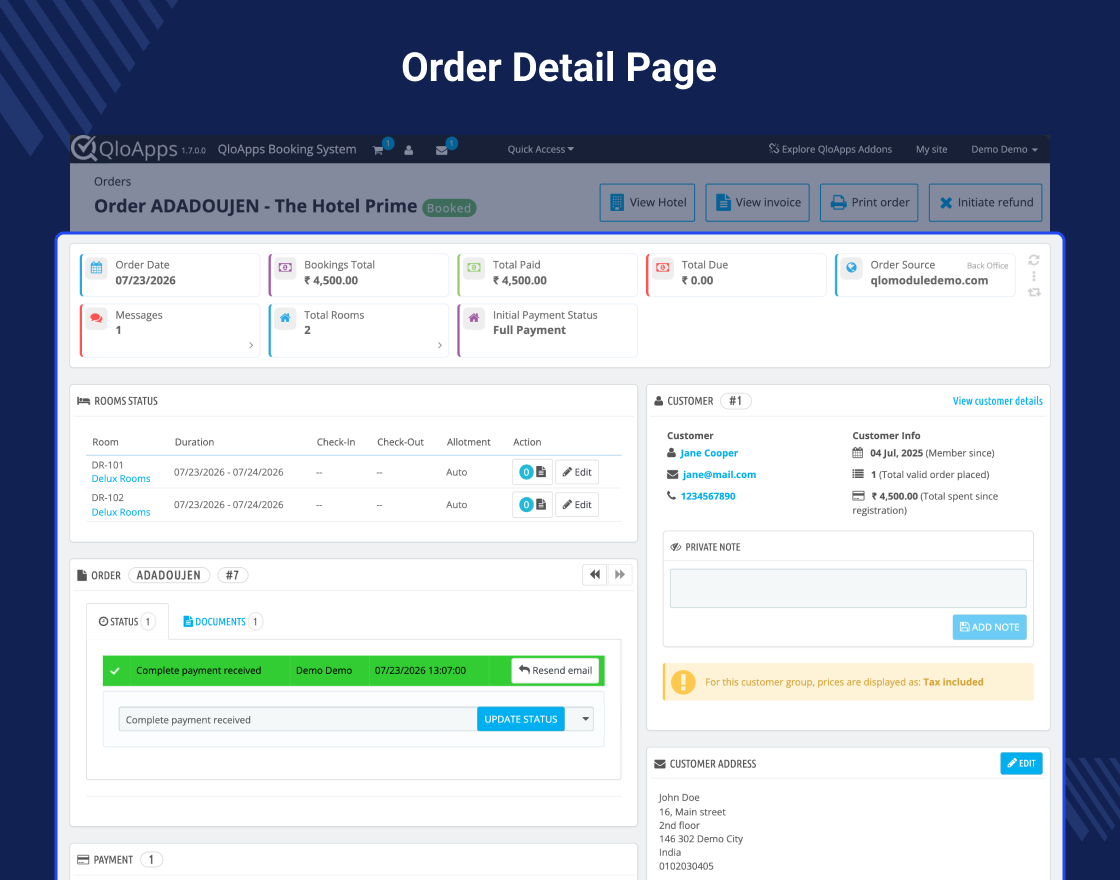Click the Update Status button

521,719
